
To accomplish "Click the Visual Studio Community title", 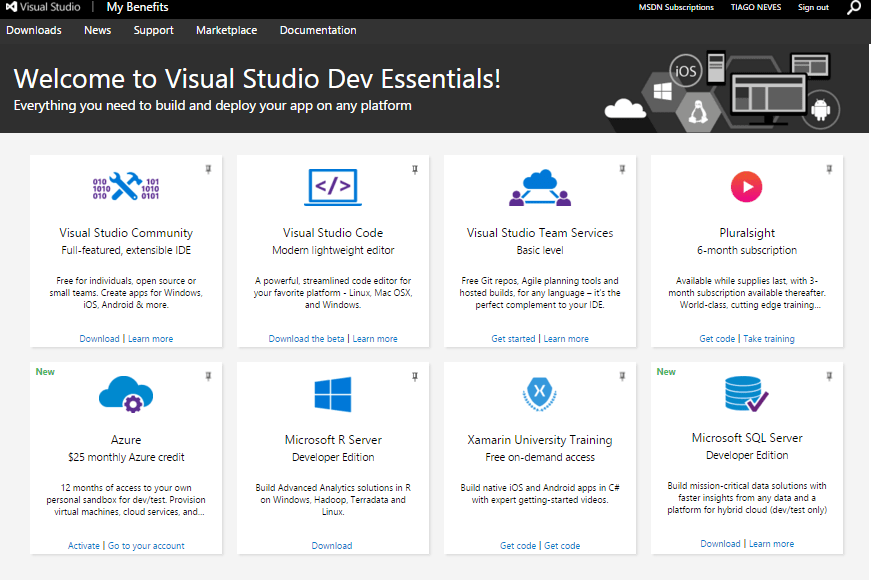I will [126, 233].
